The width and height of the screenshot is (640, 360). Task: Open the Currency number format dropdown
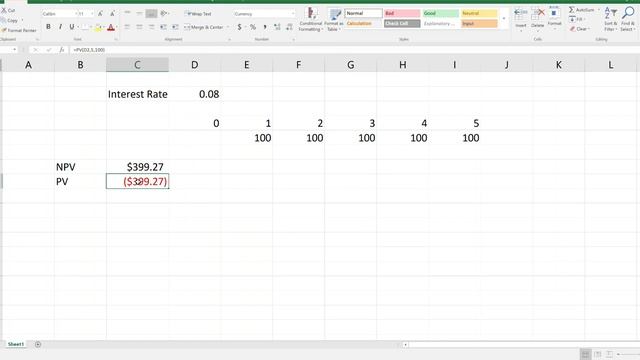click(x=292, y=14)
